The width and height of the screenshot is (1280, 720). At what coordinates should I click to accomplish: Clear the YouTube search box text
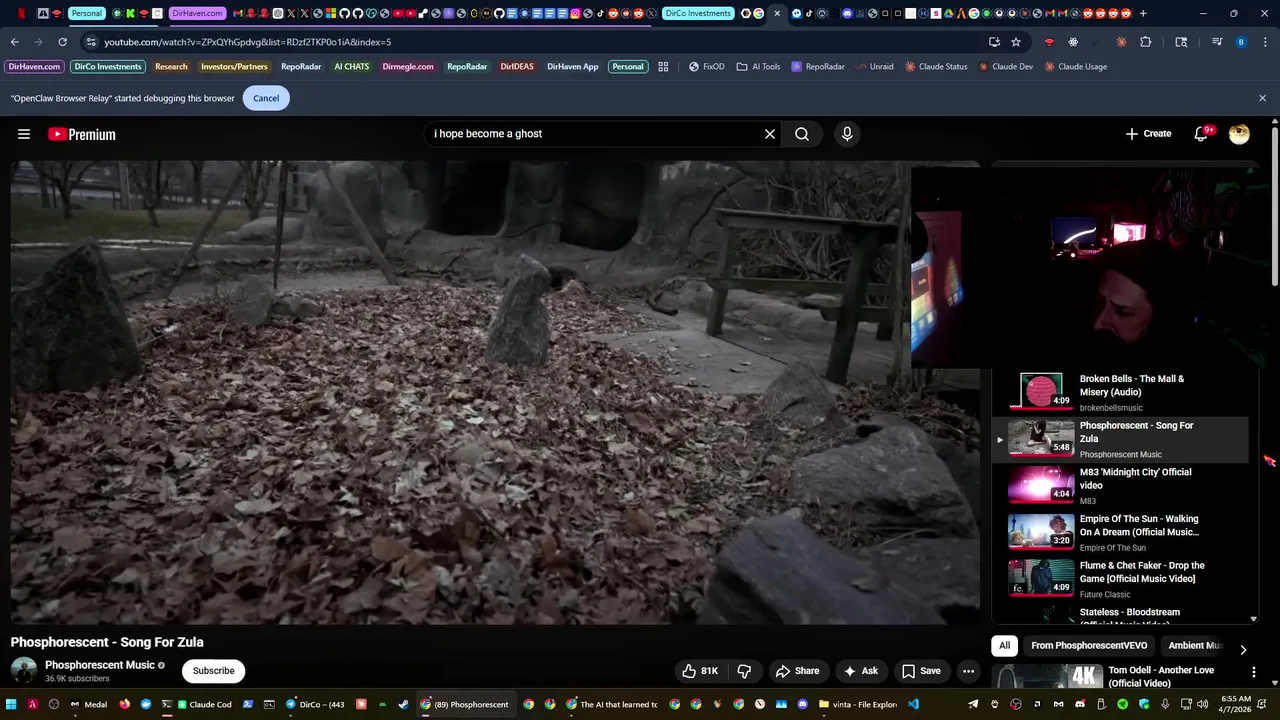pyautogui.click(x=770, y=134)
